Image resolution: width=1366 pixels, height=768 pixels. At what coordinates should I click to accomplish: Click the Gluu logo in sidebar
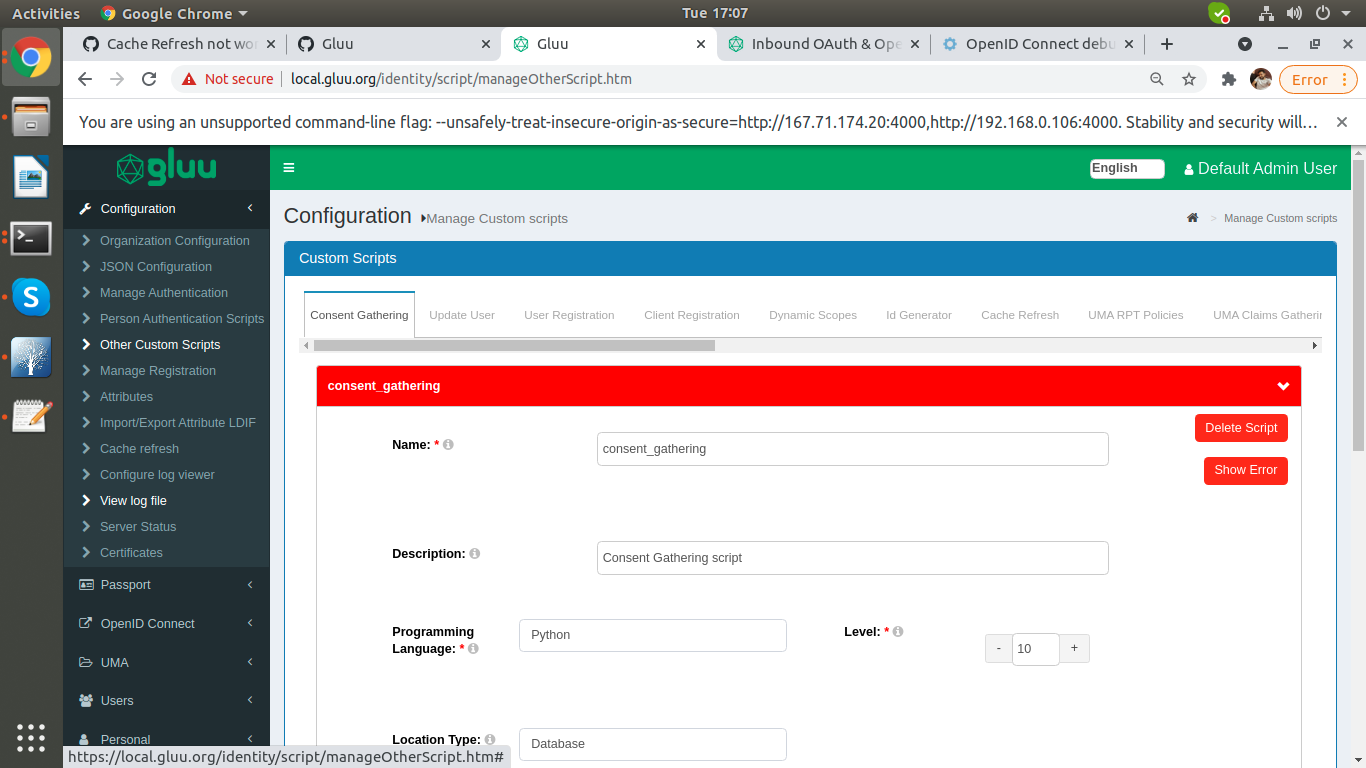166,168
